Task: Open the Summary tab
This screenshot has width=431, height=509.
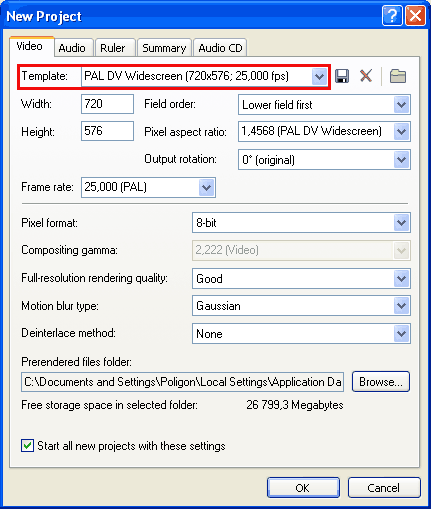Action: point(164,48)
